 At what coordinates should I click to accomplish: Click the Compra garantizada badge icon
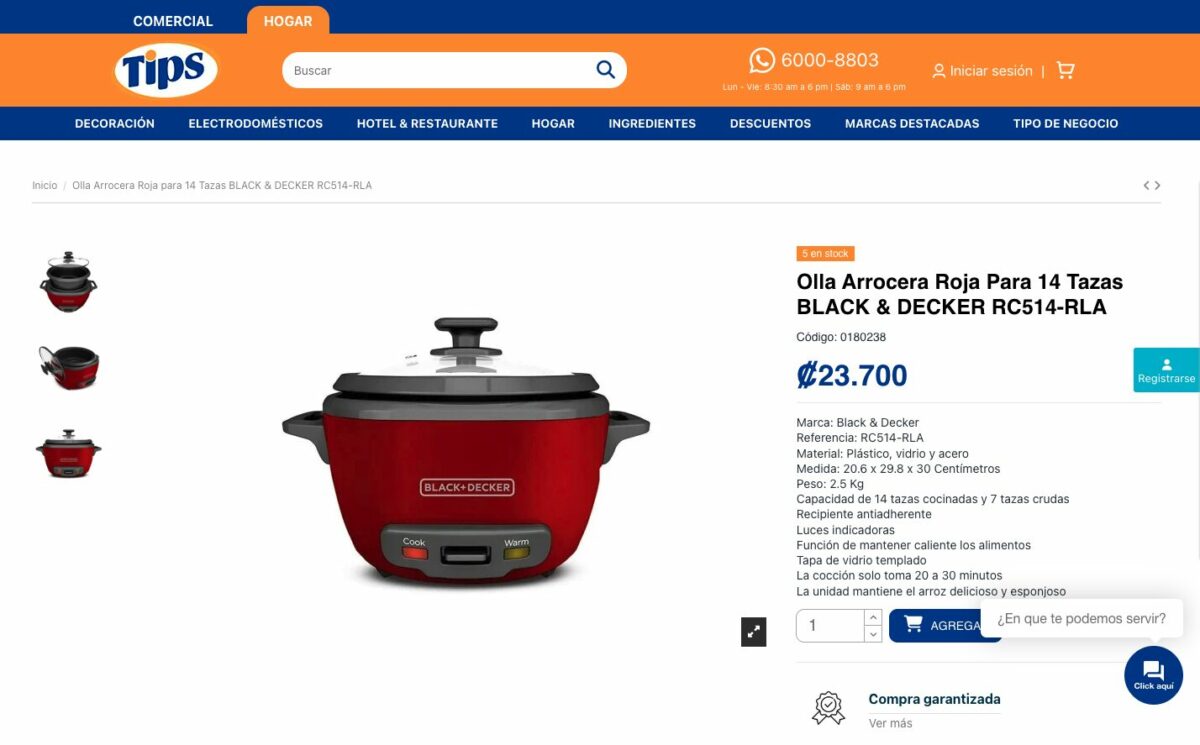click(828, 707)
